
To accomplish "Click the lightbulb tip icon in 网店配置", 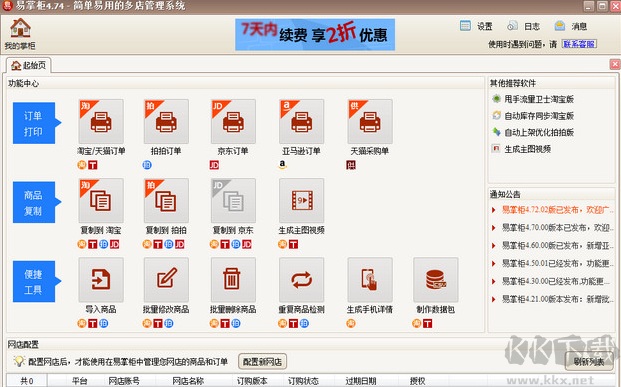I will (x=19, y=361).
